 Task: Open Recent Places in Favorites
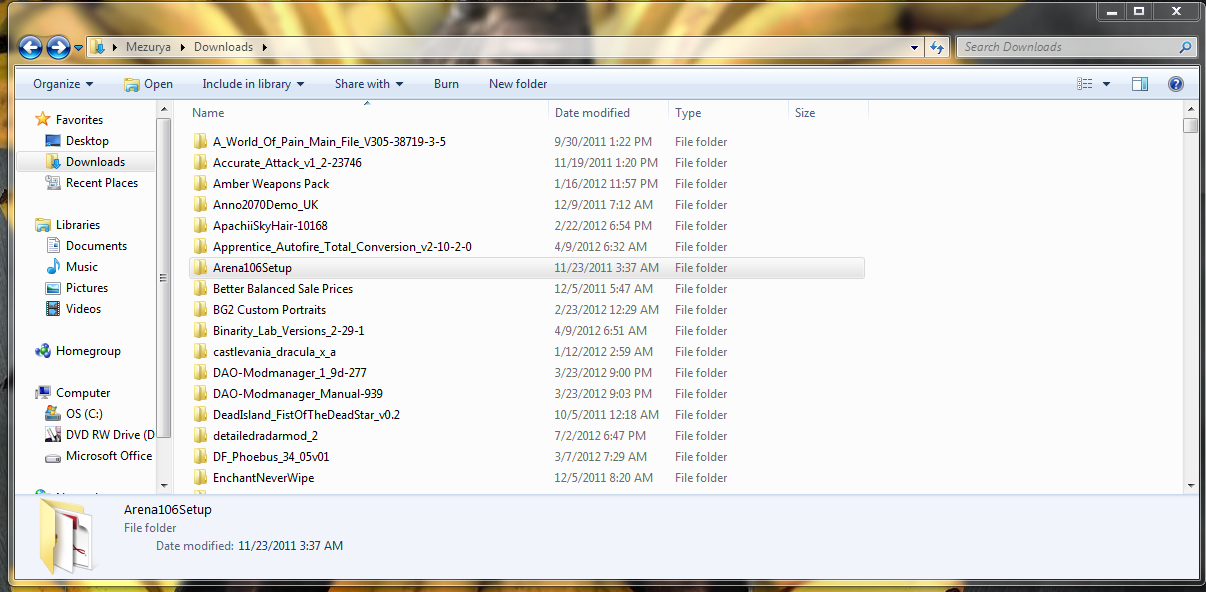(102, 183)
